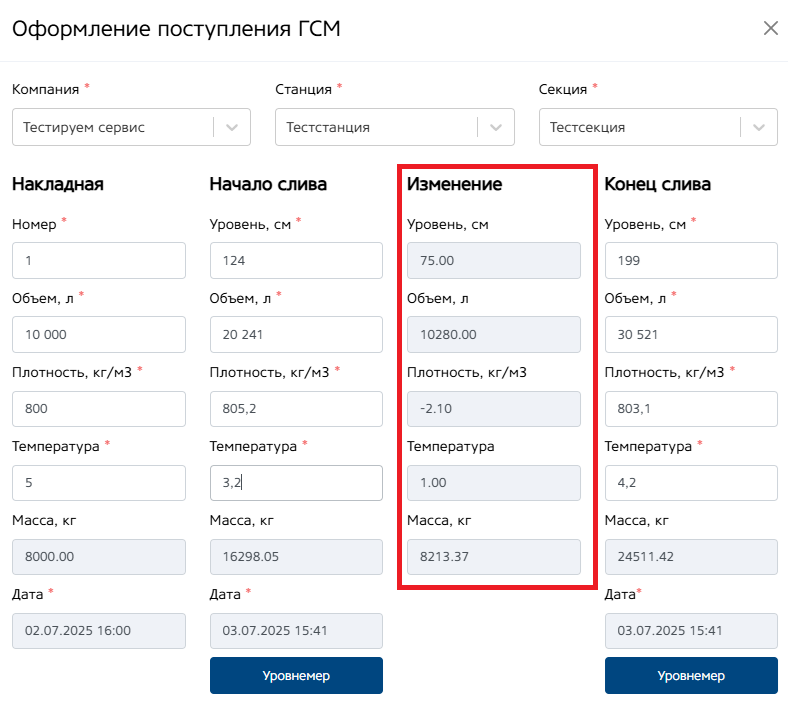Viewport: 788px width, 704px height.
Task: Click Конец слива Объем field 30 521
Action: [x=691, y=335]
